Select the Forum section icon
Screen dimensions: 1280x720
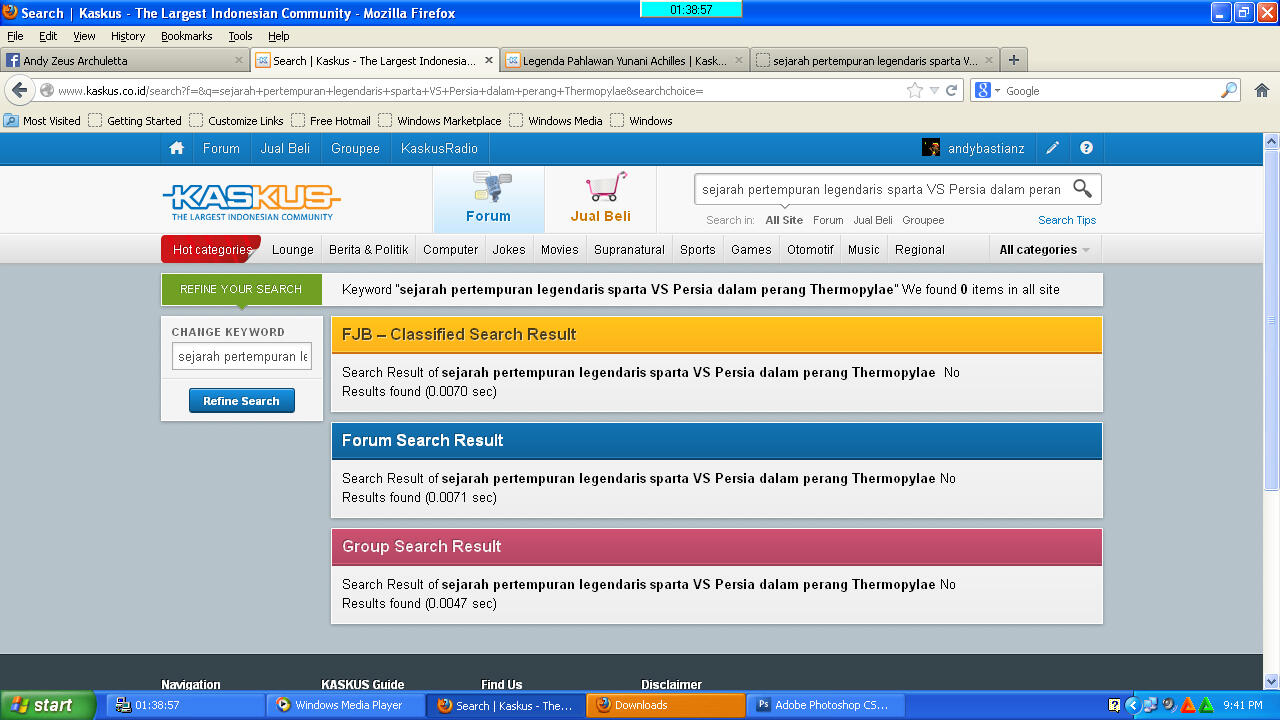coord(489,198)
